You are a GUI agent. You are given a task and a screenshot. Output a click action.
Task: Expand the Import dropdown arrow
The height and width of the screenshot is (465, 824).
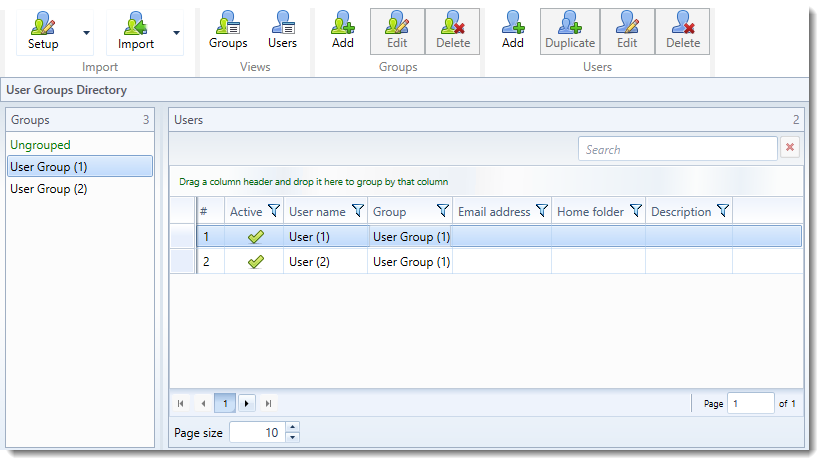pos(177,33)
